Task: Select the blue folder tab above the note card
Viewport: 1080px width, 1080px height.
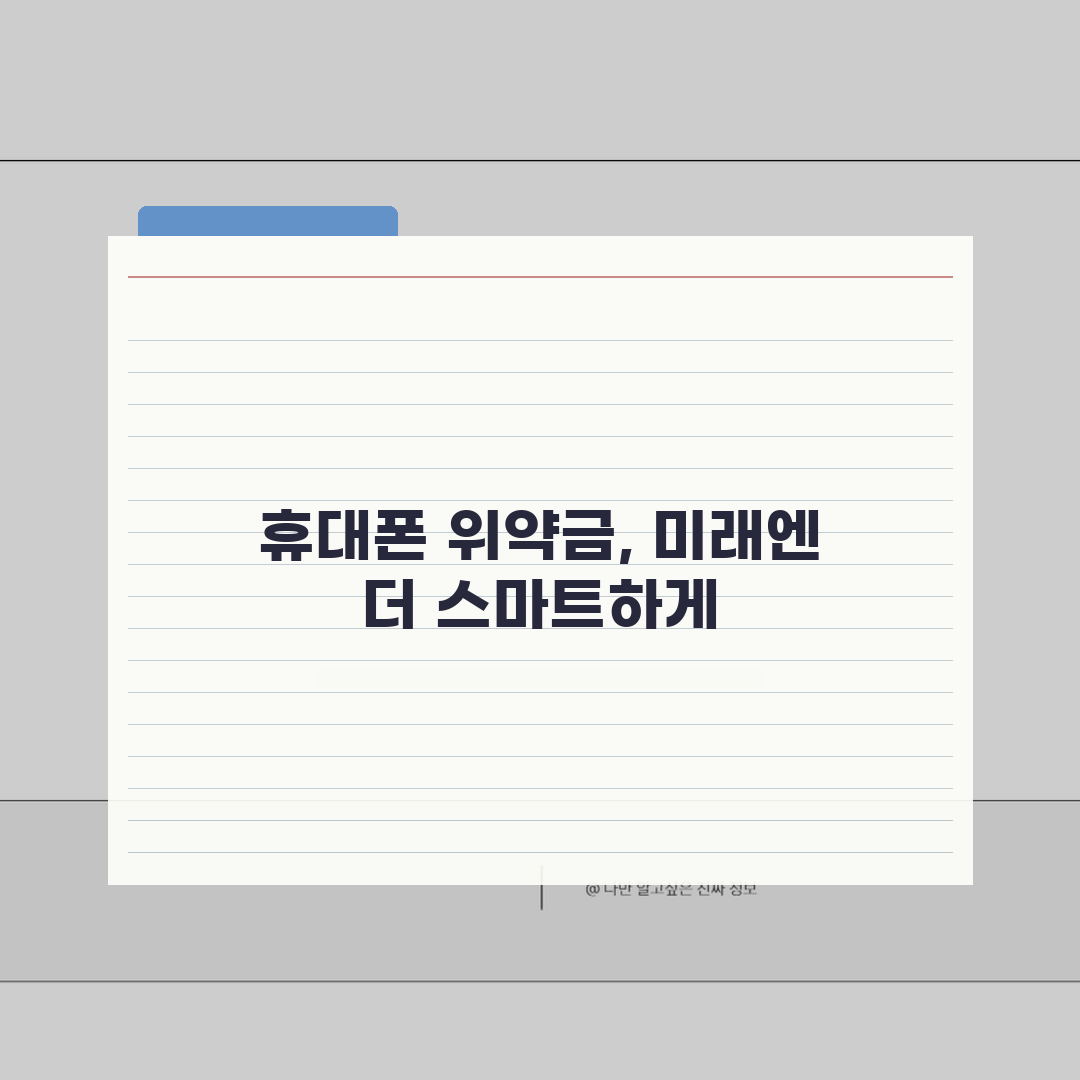Action: (x=268, y=221)
